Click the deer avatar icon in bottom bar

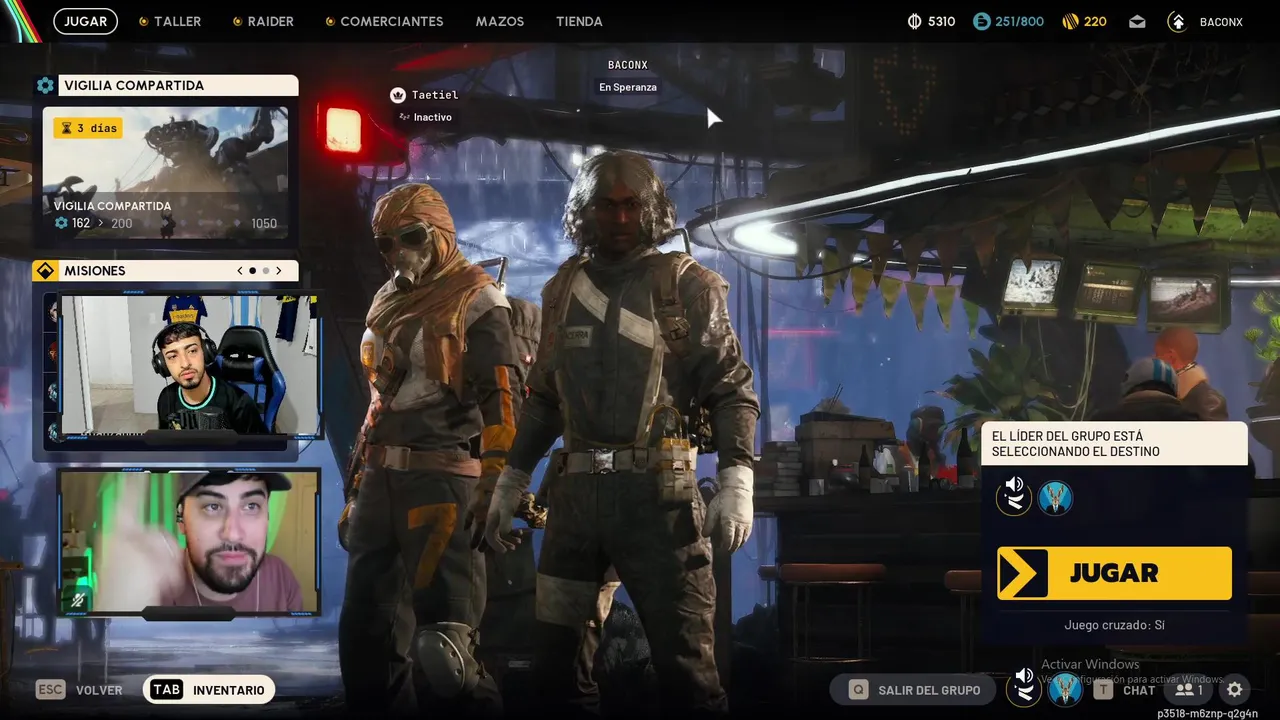(1065, 689)
